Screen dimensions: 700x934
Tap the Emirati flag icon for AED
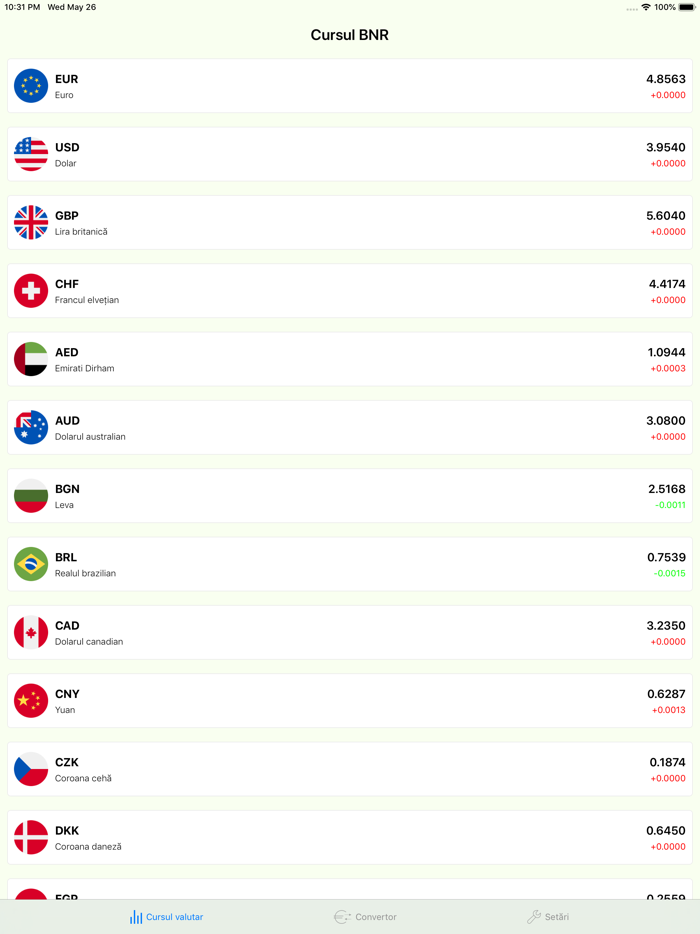coord(31,359)
